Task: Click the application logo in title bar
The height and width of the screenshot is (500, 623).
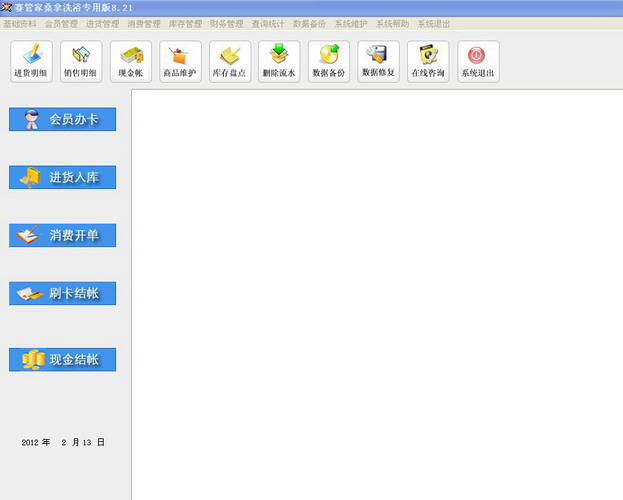Action: coord(6,7)
